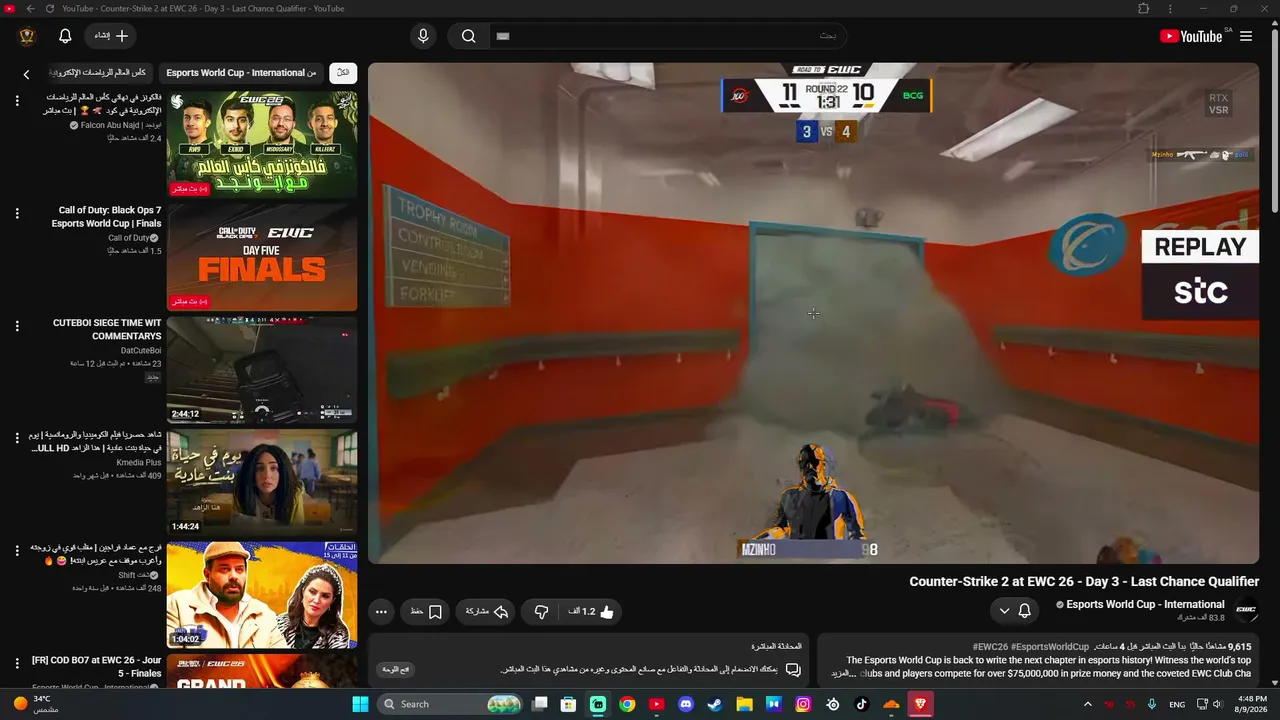Open CUTEBOI SIEGE TIME video title
The width and height of the screenshot is (1280, 720).
107,330
